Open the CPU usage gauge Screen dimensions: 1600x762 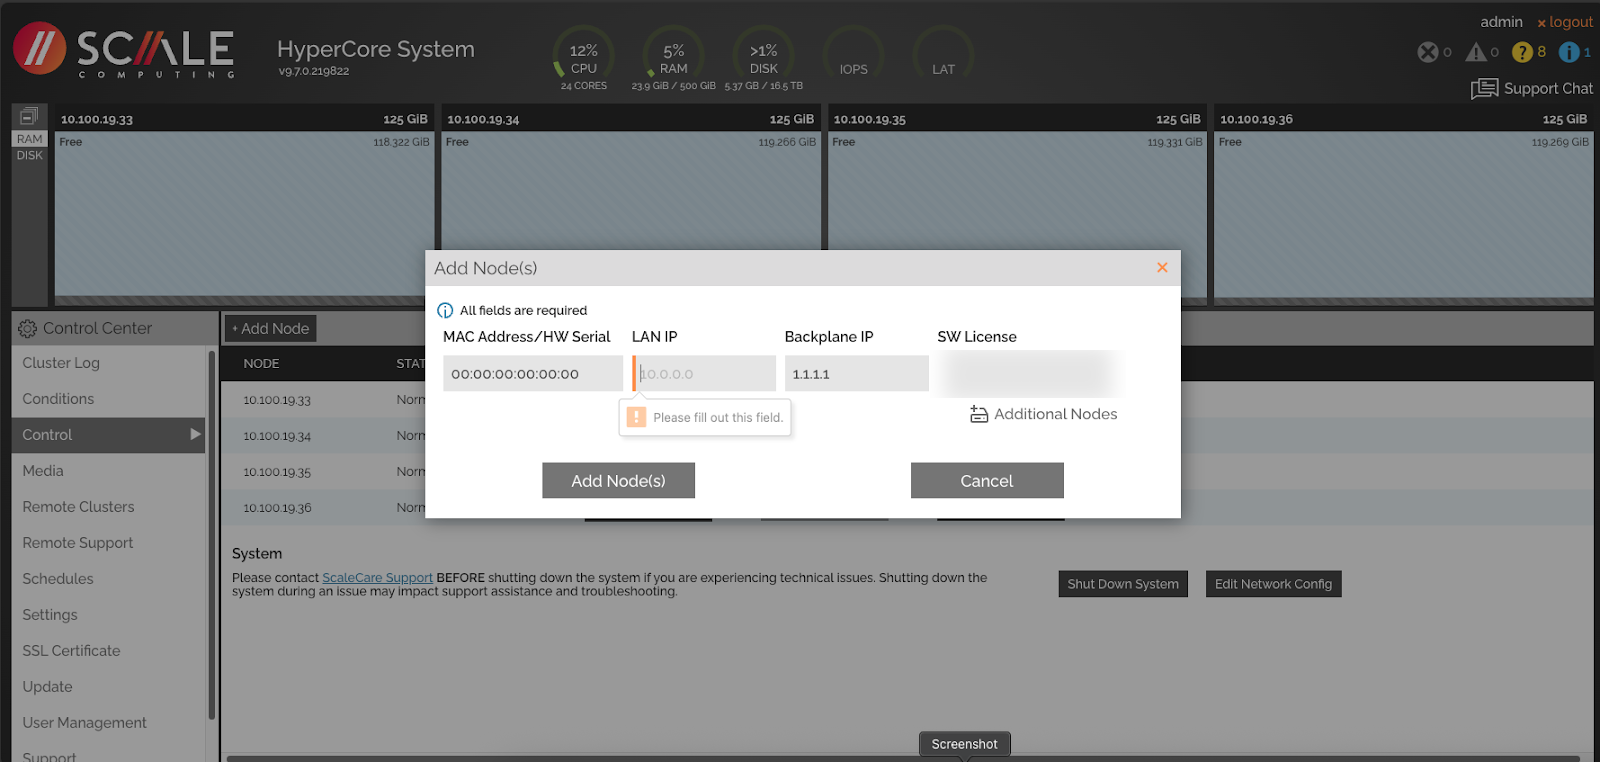(584, 56)
